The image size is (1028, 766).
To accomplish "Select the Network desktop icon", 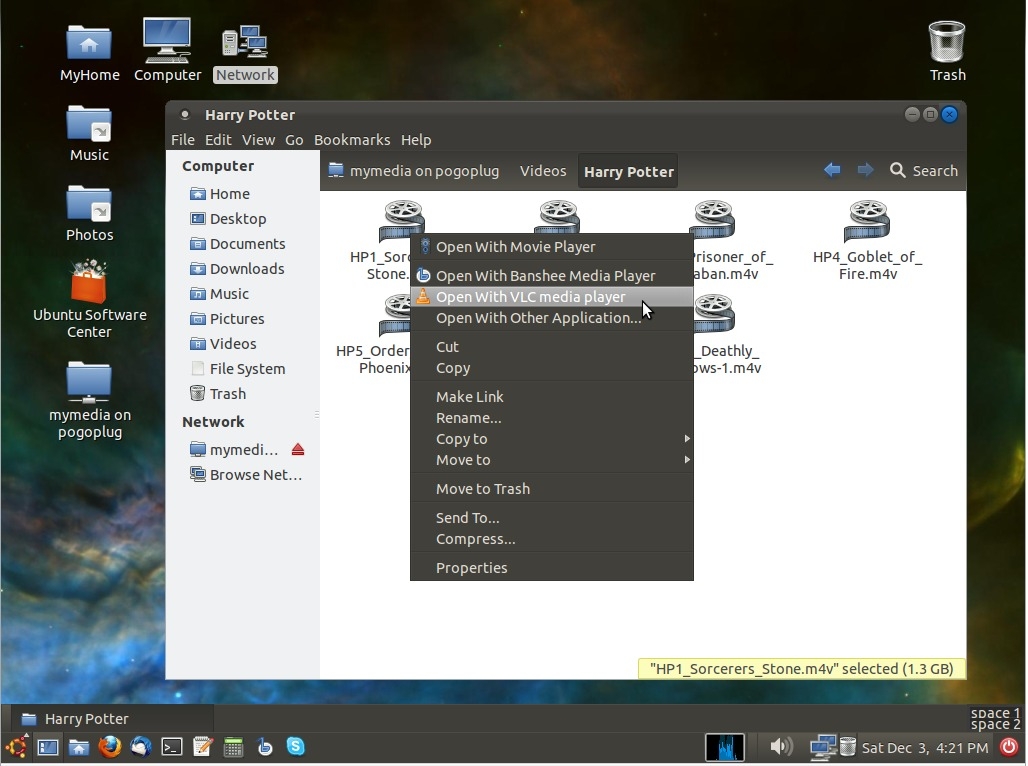I will [x=245, y=54].
